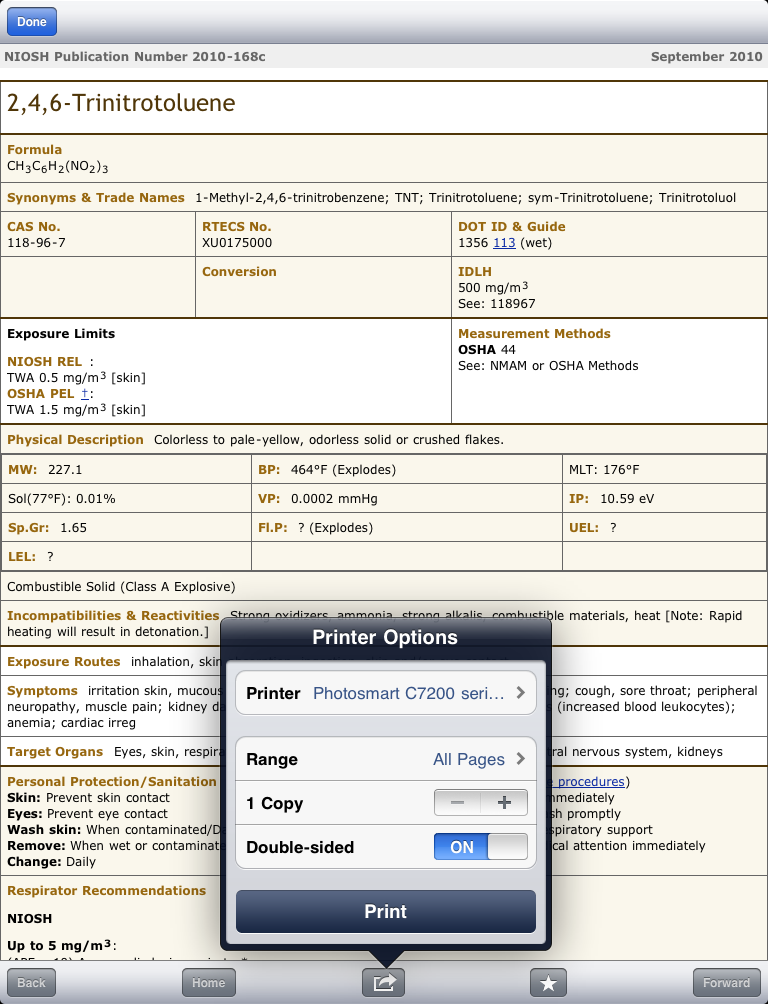Navigate Forward in the bottom toolbar
Viewport: 768px width, 1004px height.
point(726,983)
